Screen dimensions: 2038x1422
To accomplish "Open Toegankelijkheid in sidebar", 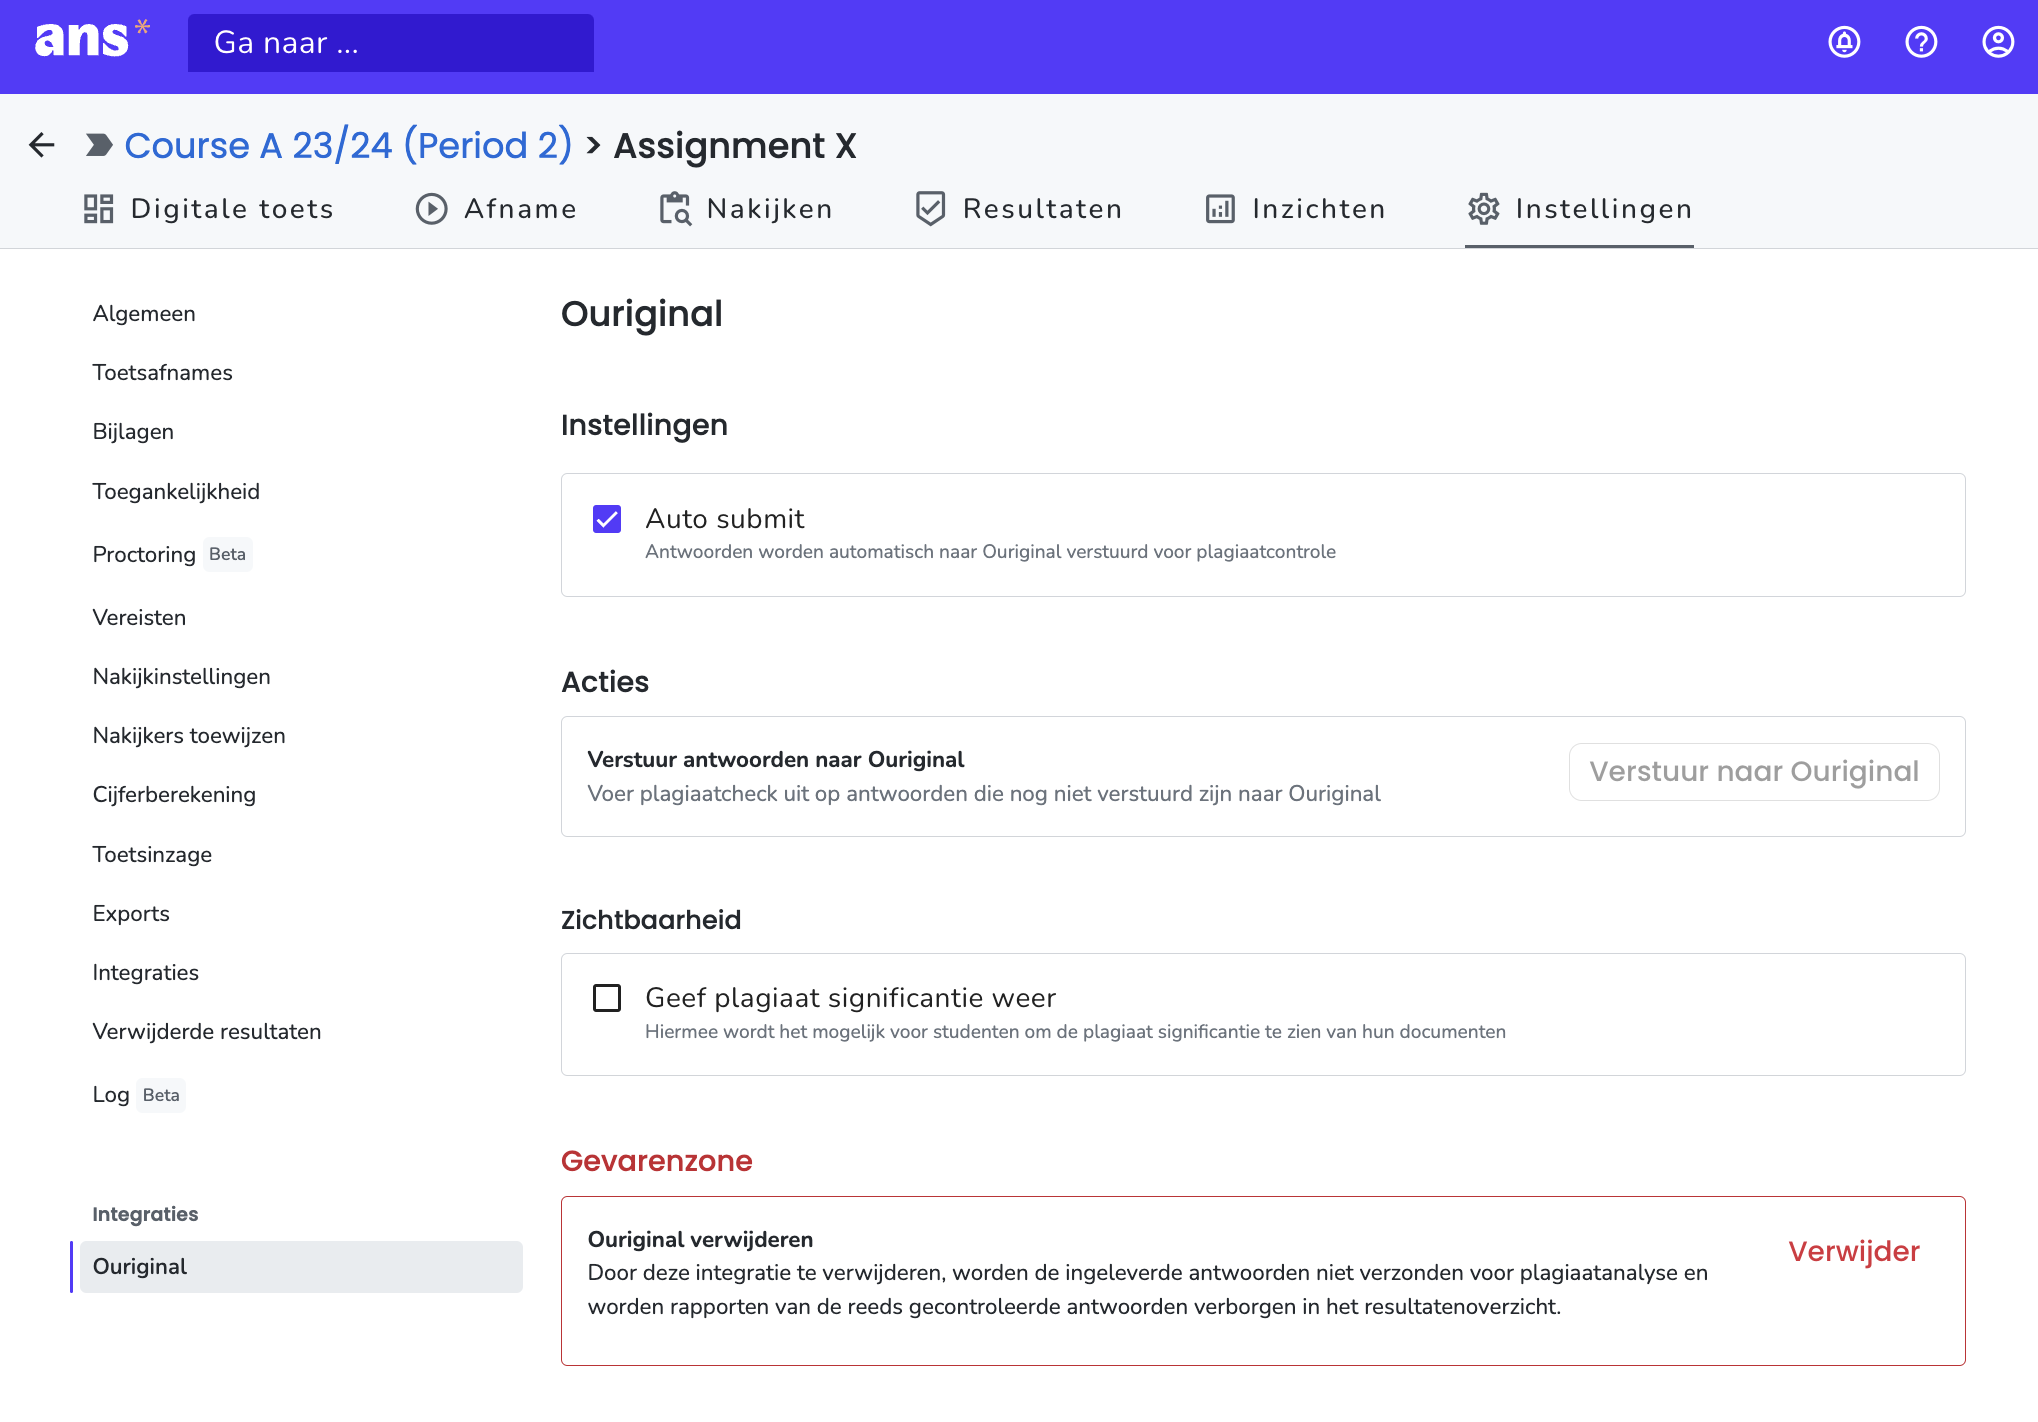I will (x=176, y=492).
